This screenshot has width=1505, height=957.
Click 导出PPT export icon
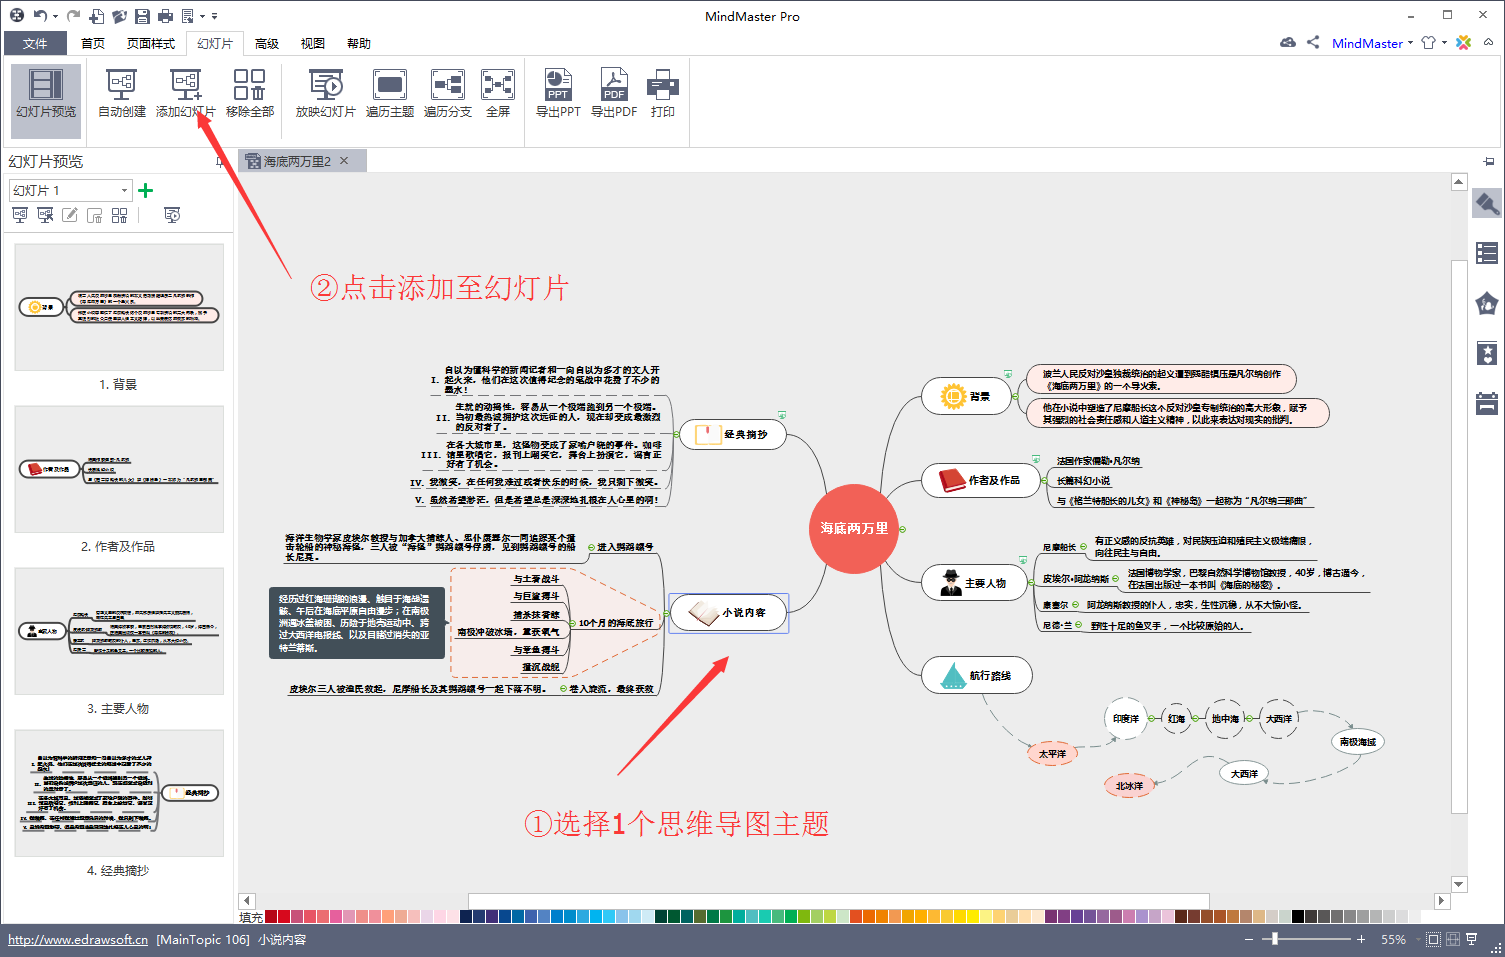(x=558, y=93)
